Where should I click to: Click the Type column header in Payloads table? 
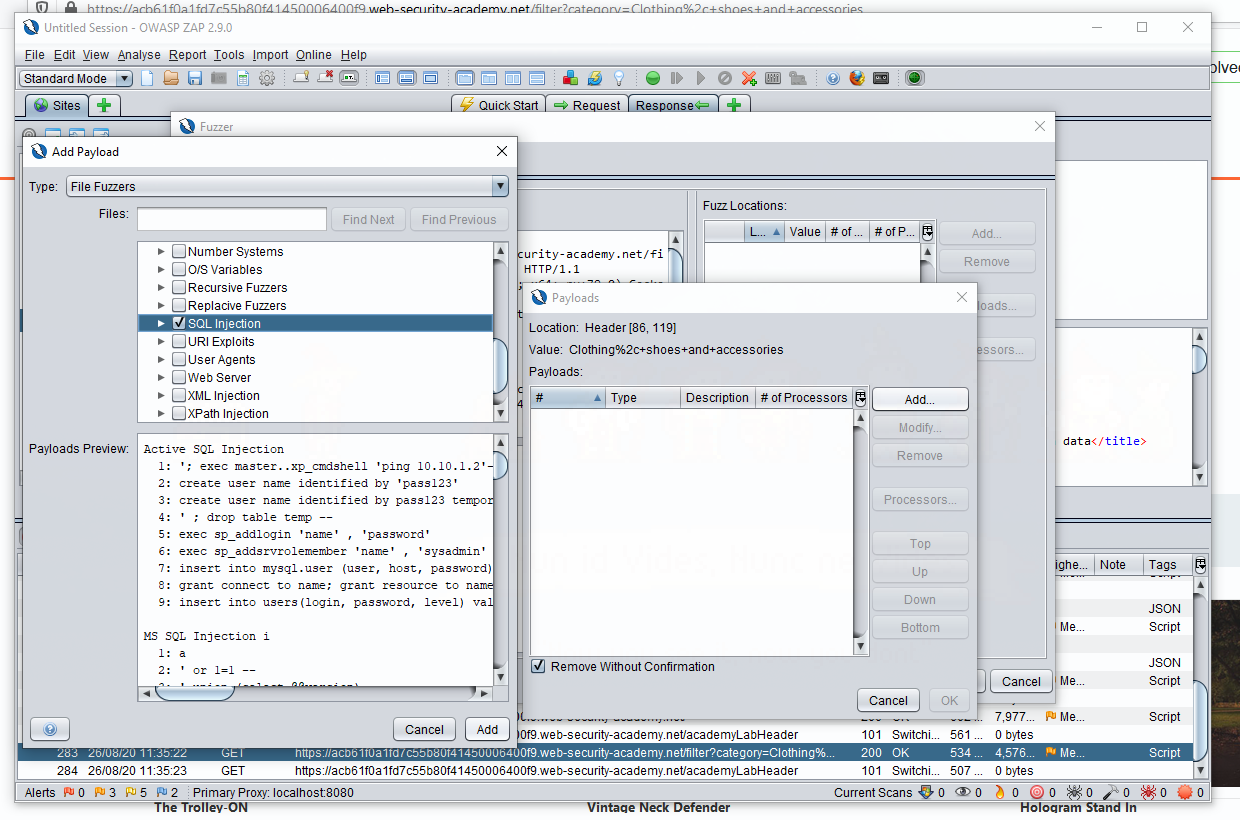point(643,397)
